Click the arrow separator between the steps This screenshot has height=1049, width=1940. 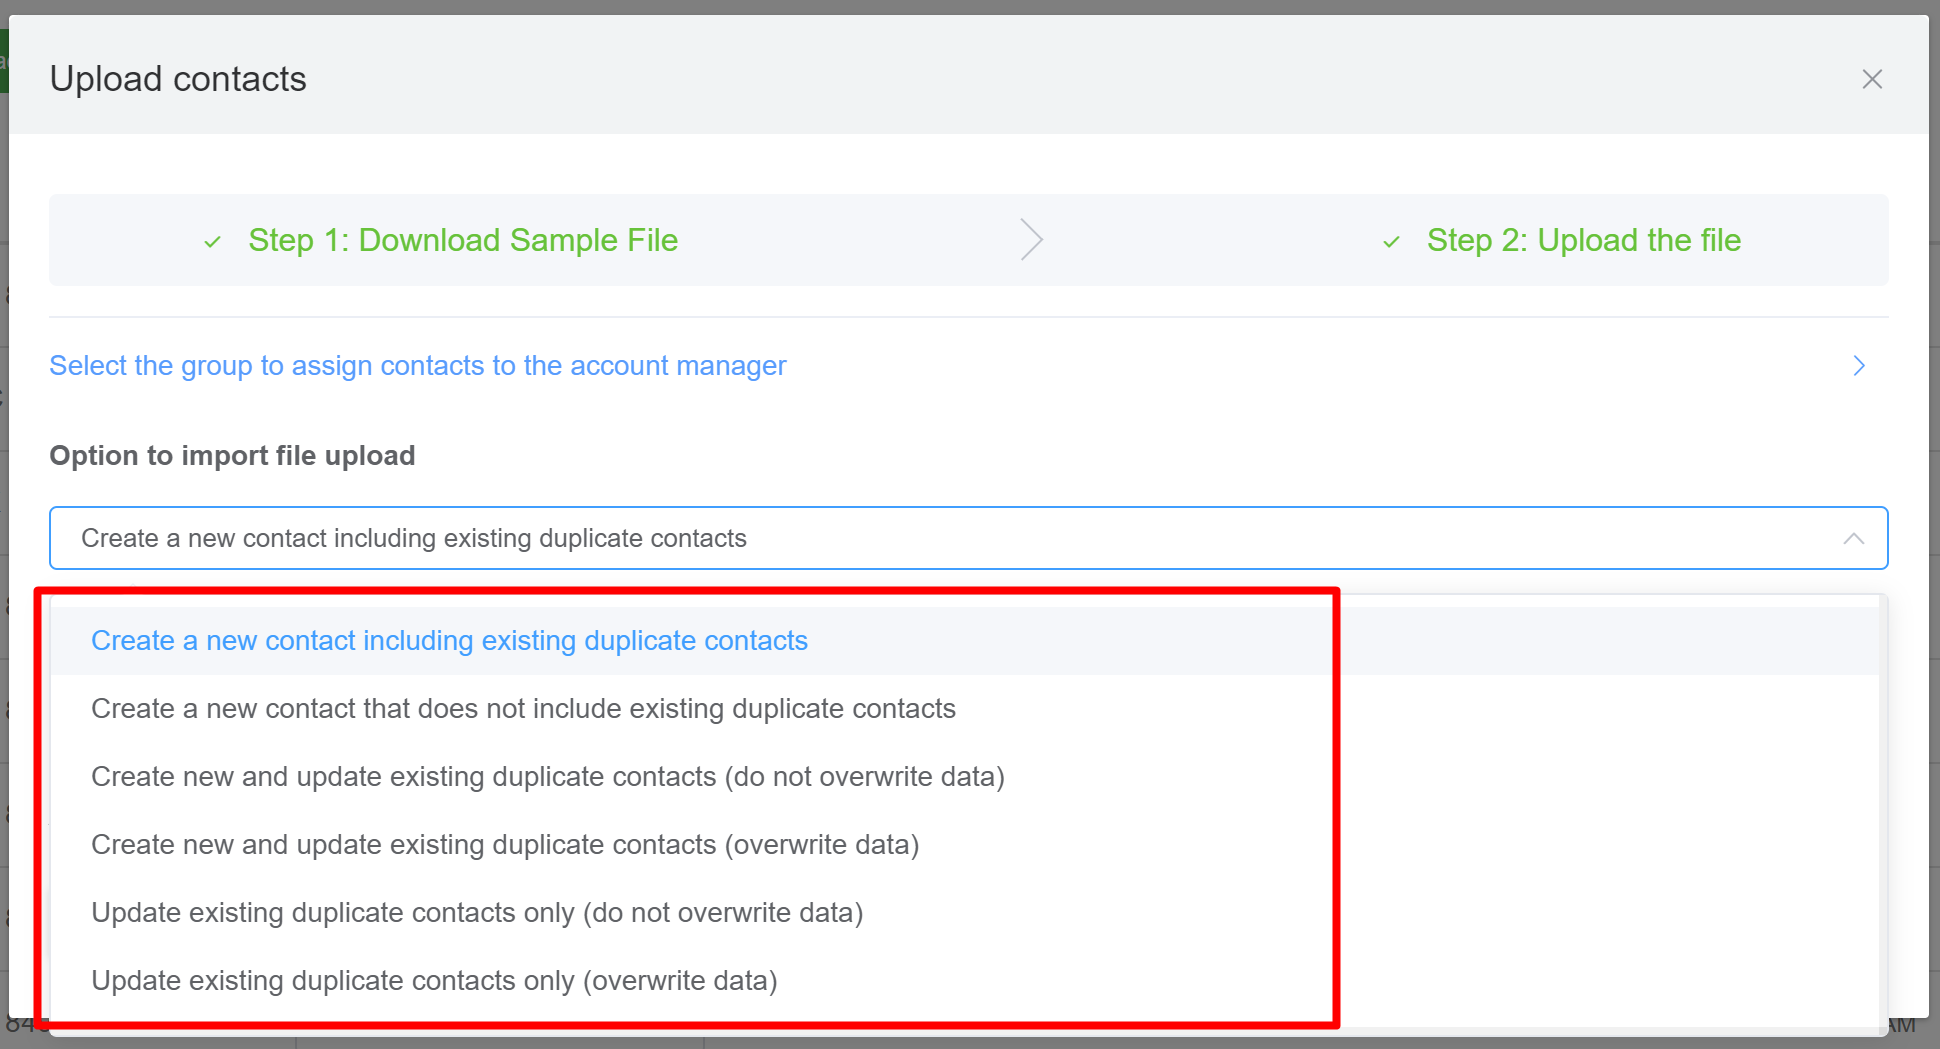pyautogui.click(x=1031, y=240)
